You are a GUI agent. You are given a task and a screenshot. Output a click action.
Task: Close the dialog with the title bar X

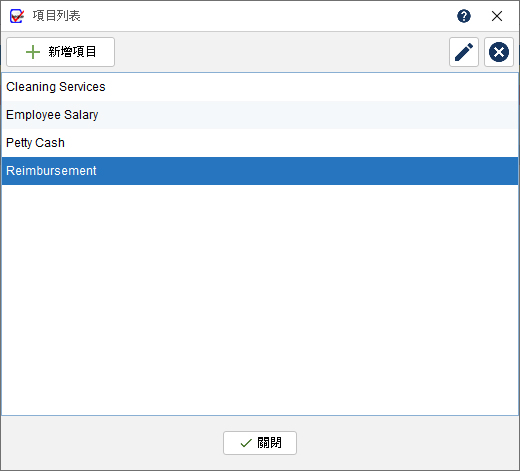coord(497,16)
